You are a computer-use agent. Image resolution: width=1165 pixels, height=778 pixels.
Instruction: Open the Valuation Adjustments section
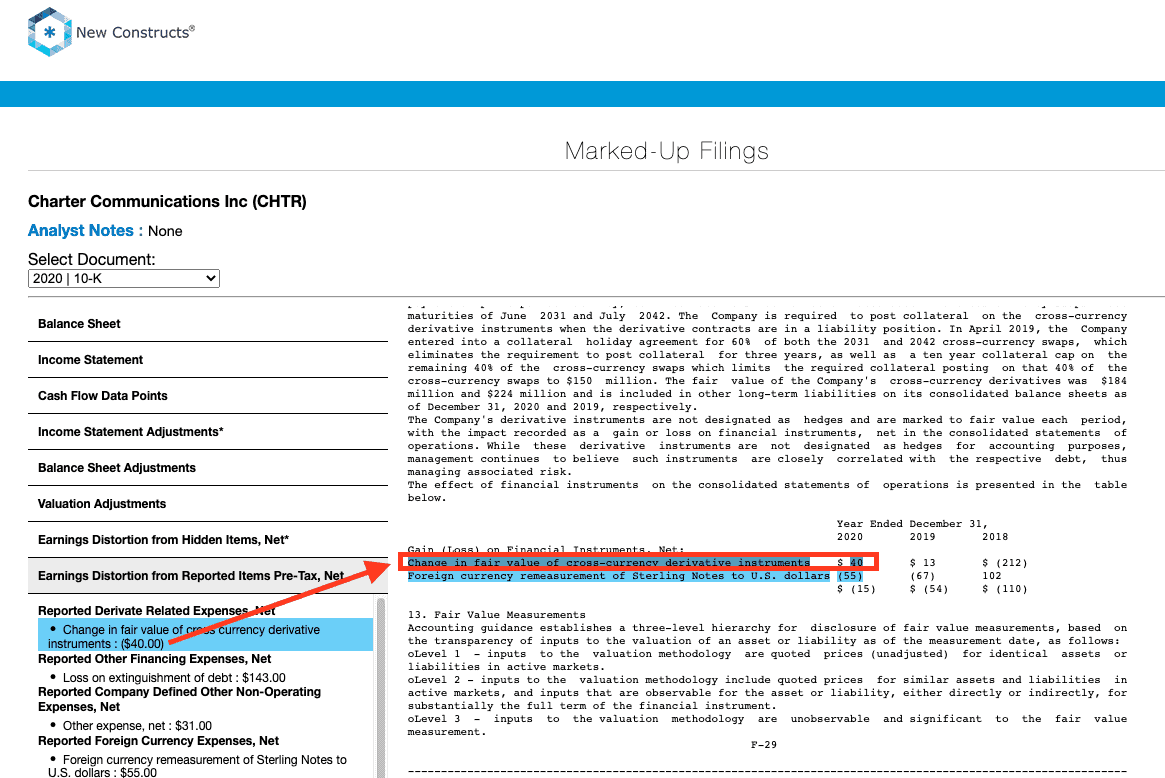coord(208,504)
